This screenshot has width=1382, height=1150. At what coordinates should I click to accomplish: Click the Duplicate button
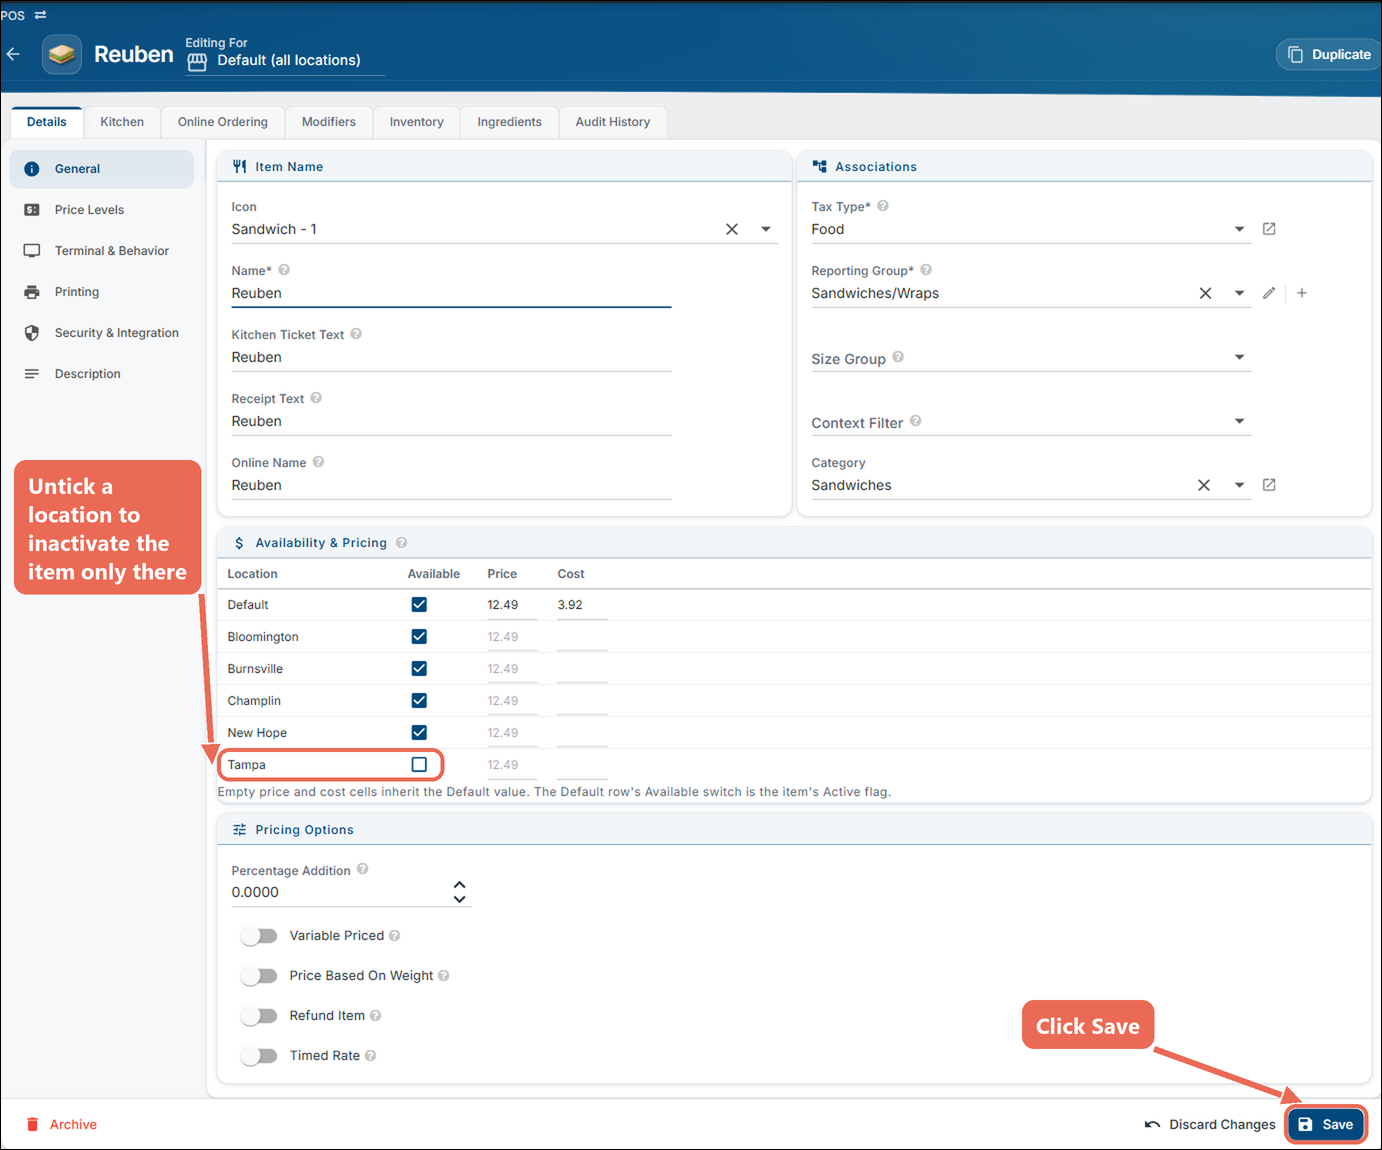[x=1329, y=54]
